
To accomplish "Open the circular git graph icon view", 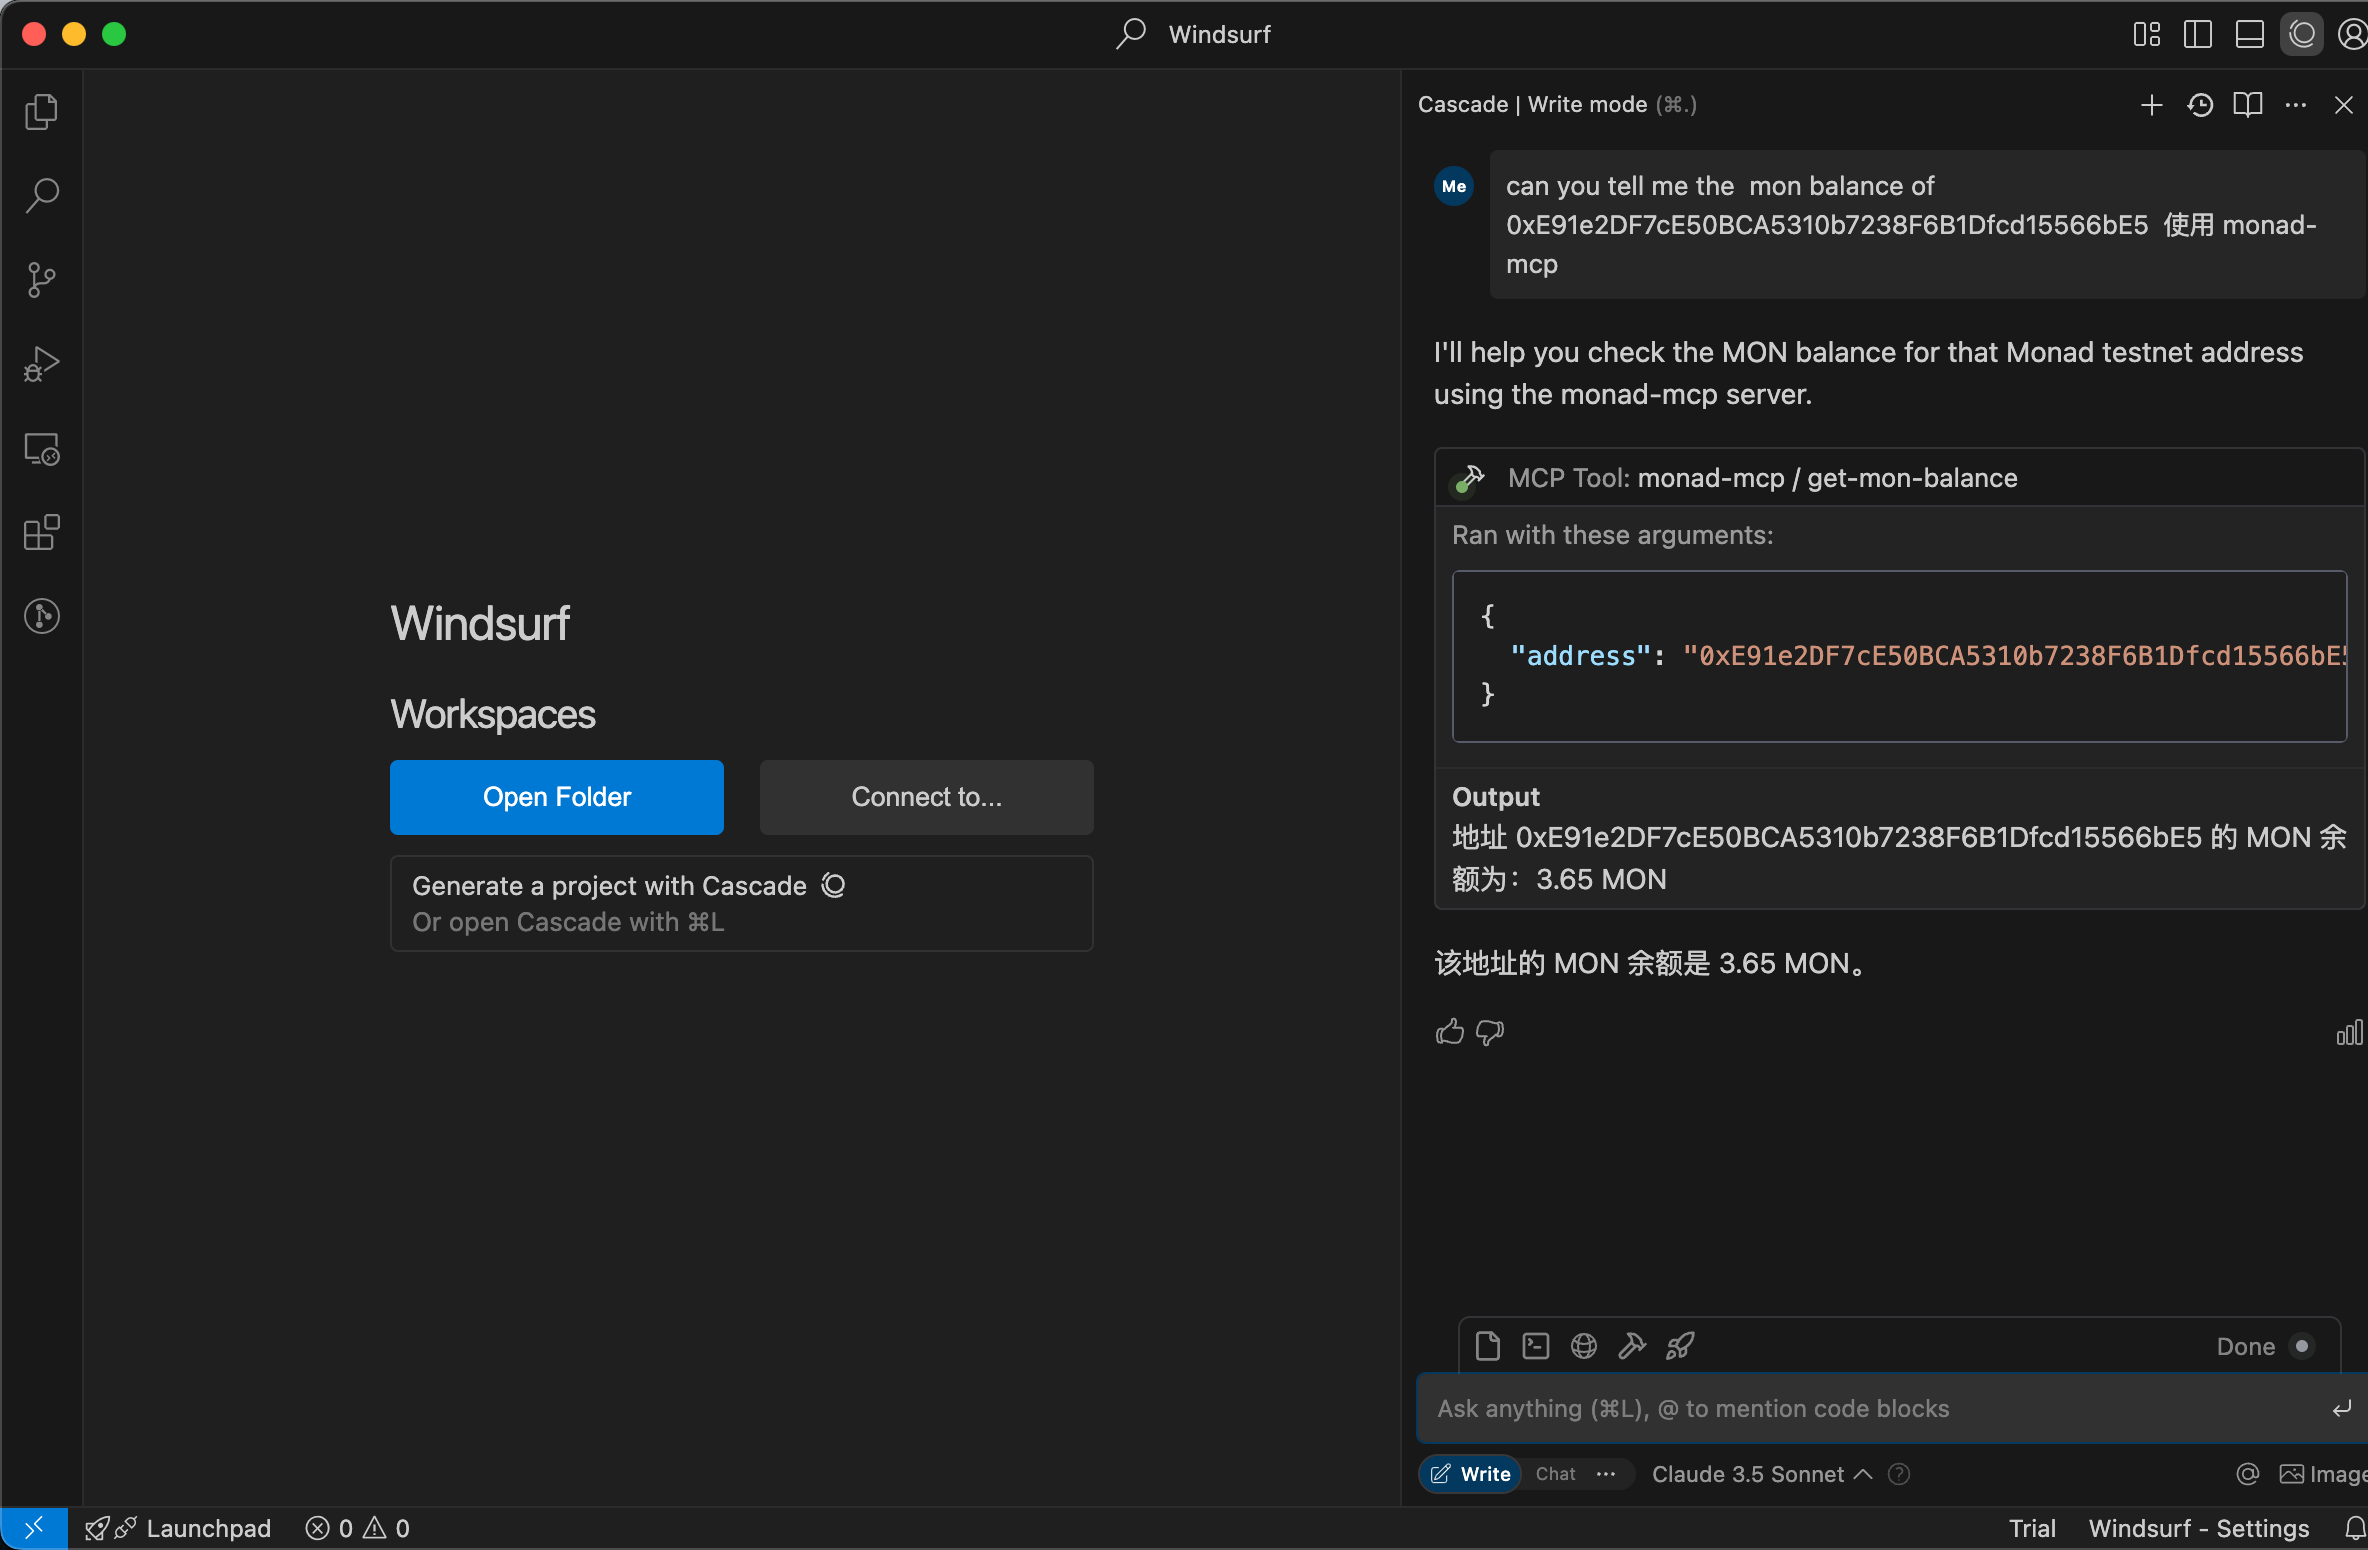I will click(x=41, y=616).
